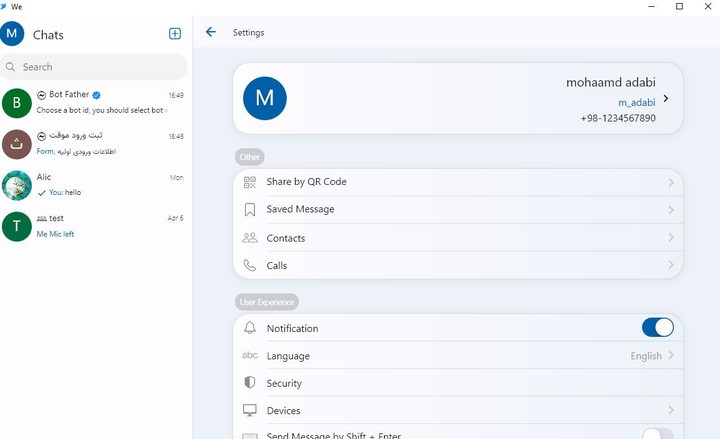Go back using the Settings arrow
Image resolution: width=720 pixels, height=439 pixels.
[x=211, y=32]
